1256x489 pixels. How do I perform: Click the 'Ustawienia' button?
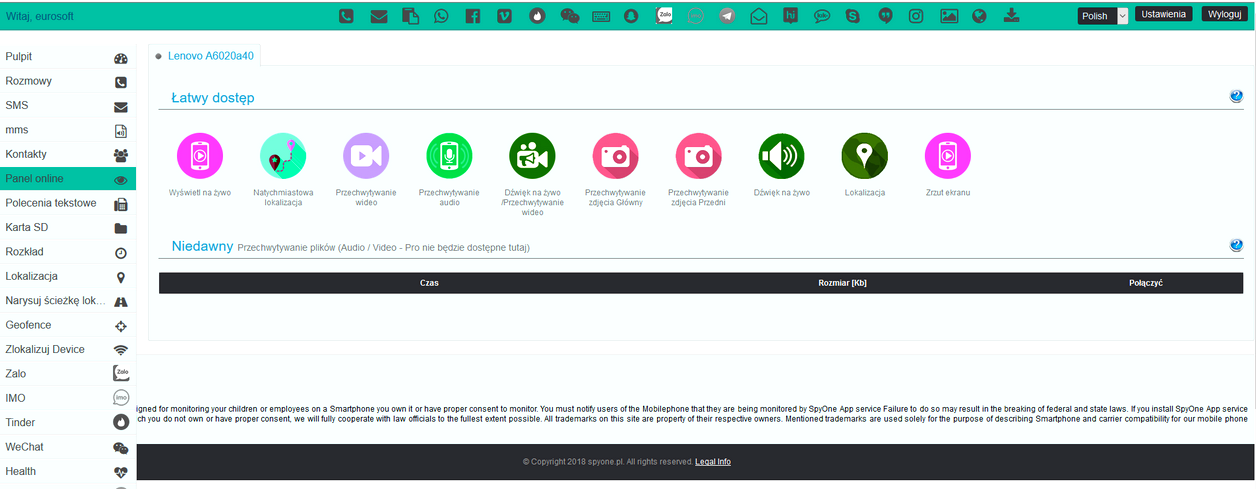tap(1164, 15)
